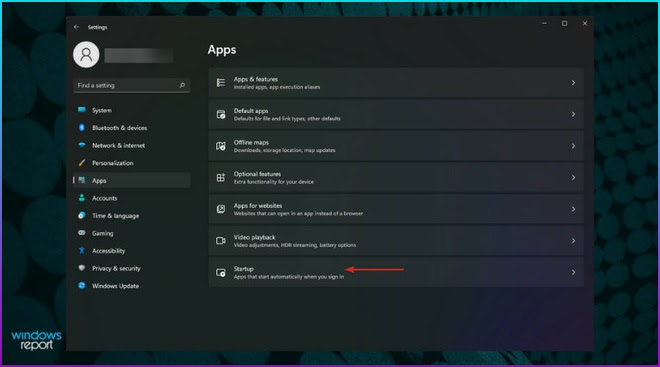Viewport: 660px width, 367px height.
Task: Open Accessibility category label
Action: [x=109, y=251]
